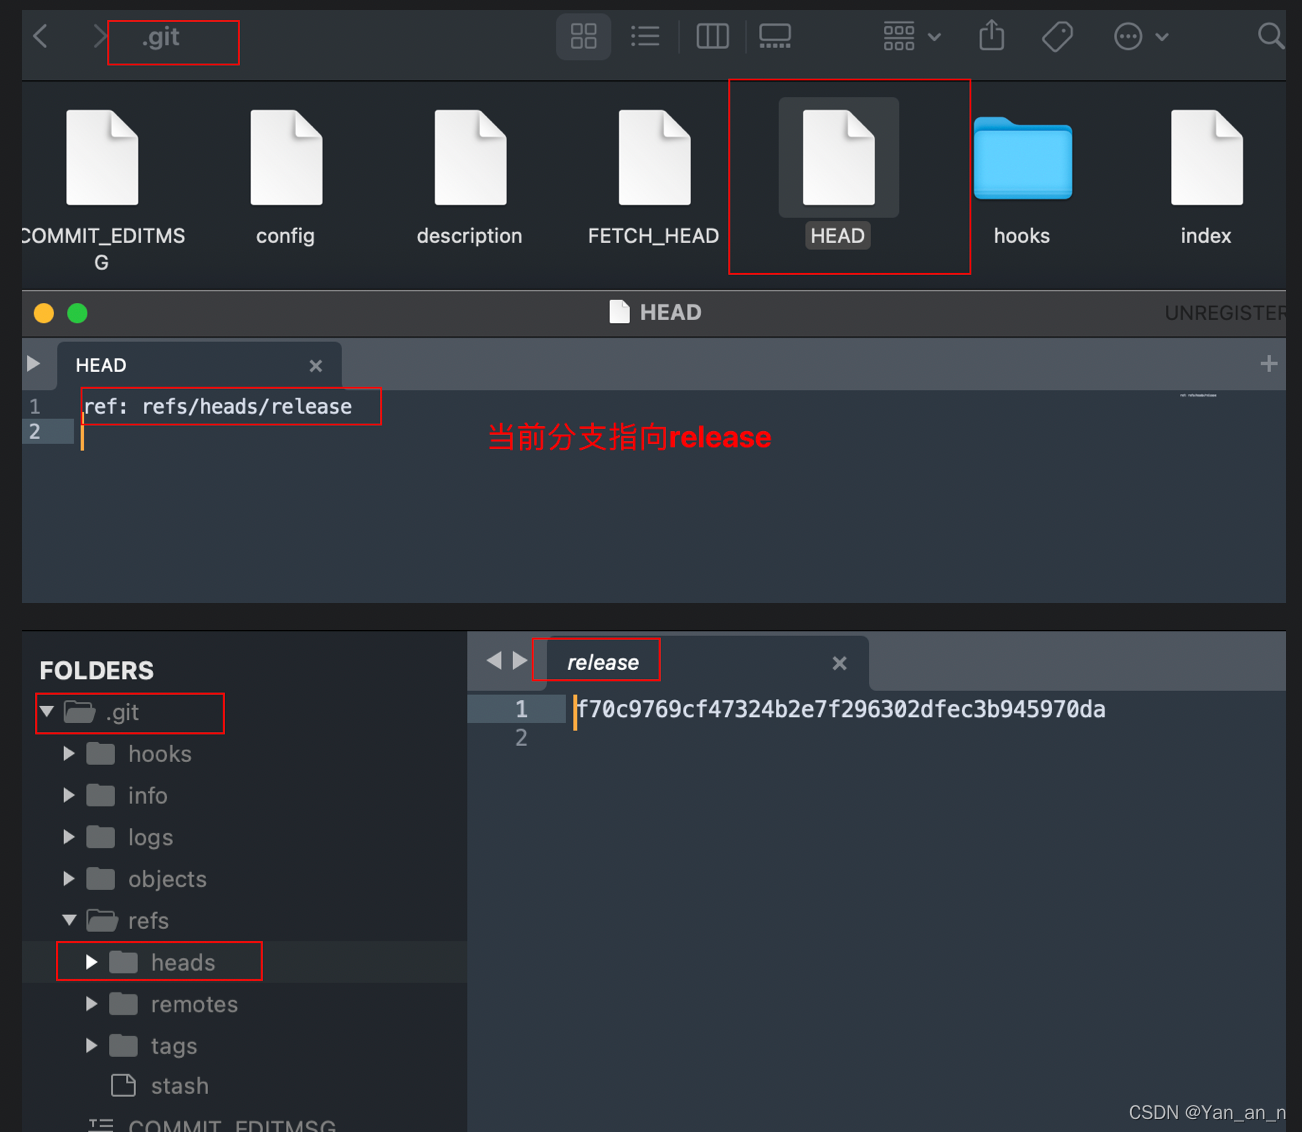This screenshot has height=1132, width=1302.
Task: Select the config file icon
Action: pyautogui.click(x=286, y=157)
